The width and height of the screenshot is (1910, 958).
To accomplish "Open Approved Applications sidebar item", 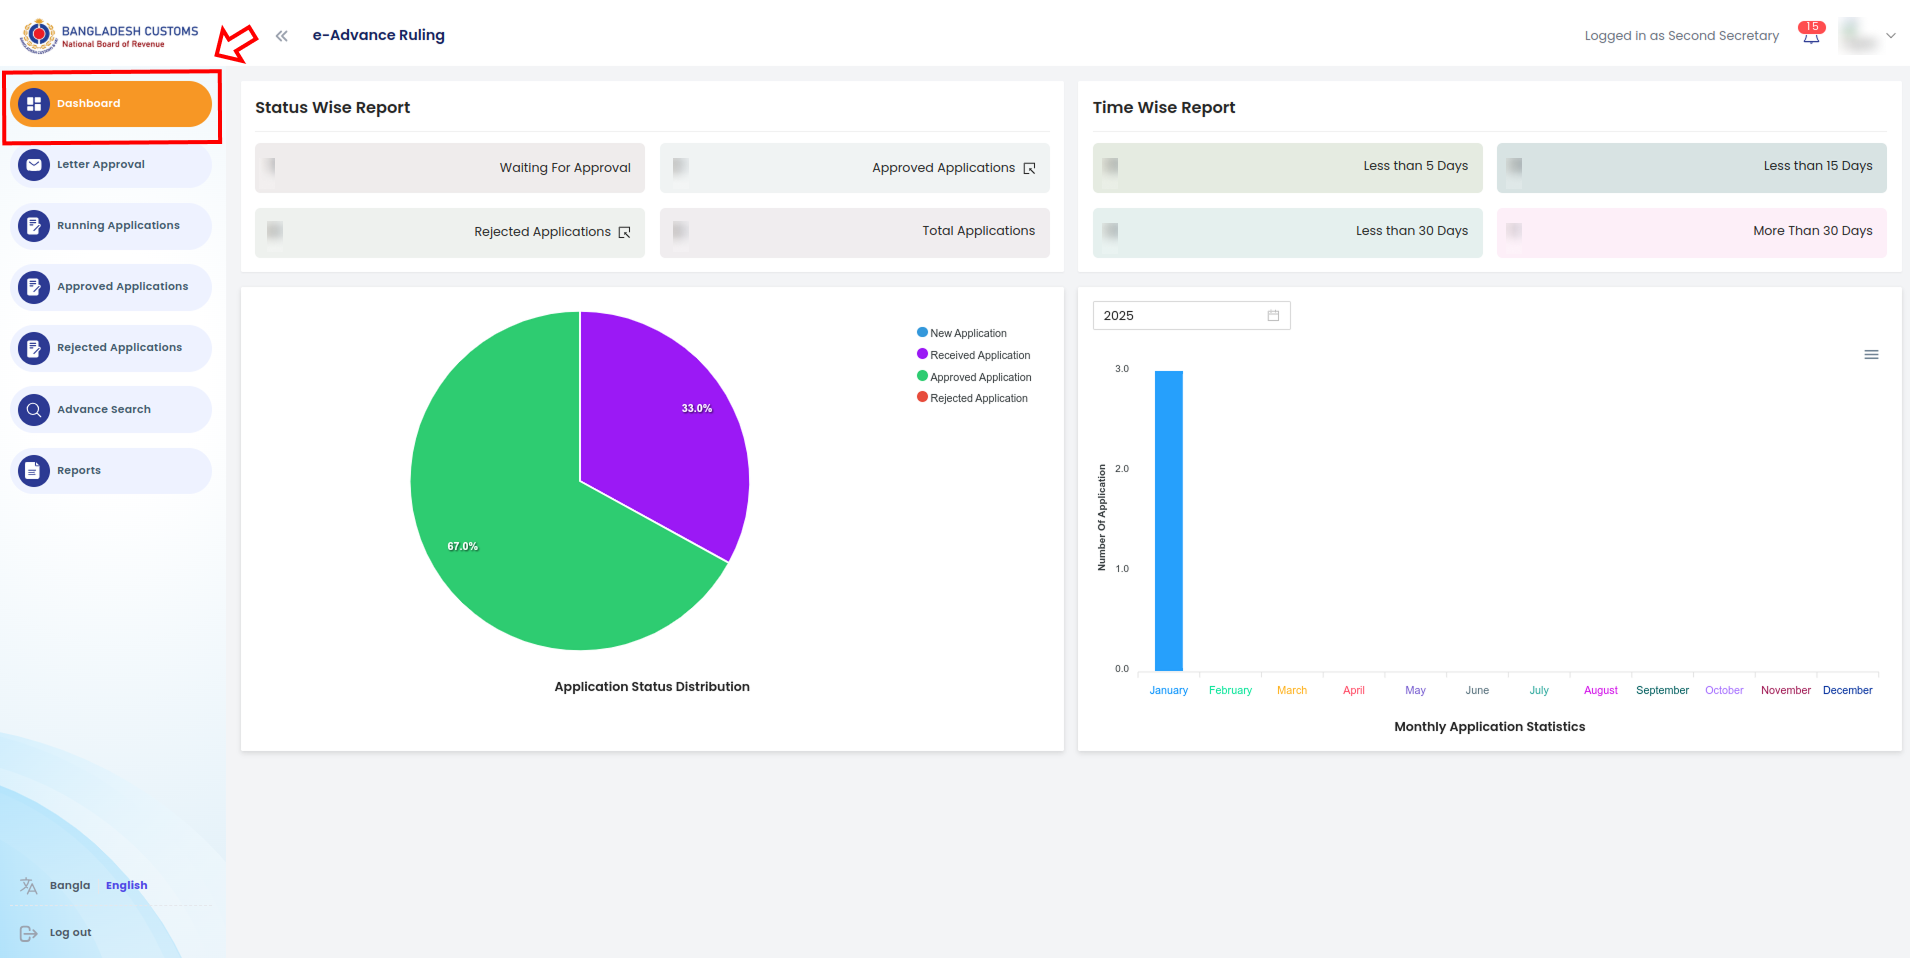I will tap(111, 287).
